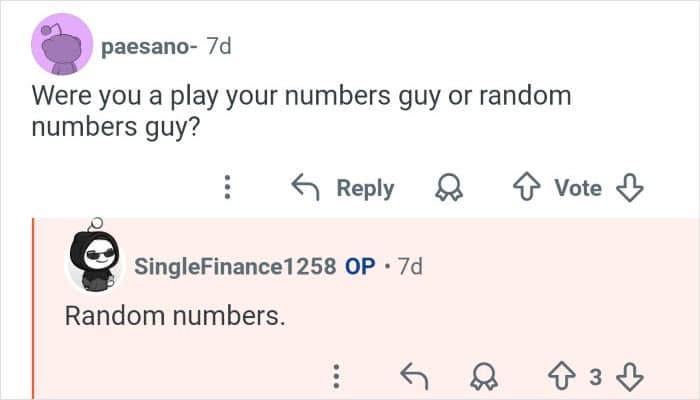Click the 7d timestamp on paesano's comment

pos(217,47)
